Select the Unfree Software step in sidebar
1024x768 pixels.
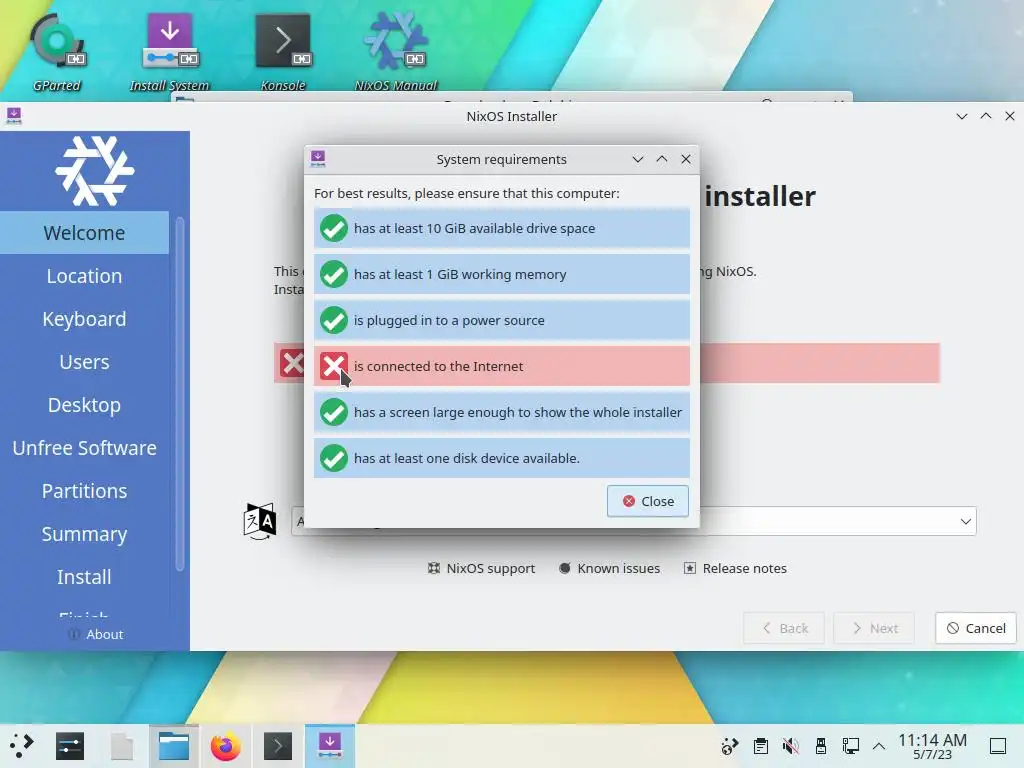pos(84,448)
